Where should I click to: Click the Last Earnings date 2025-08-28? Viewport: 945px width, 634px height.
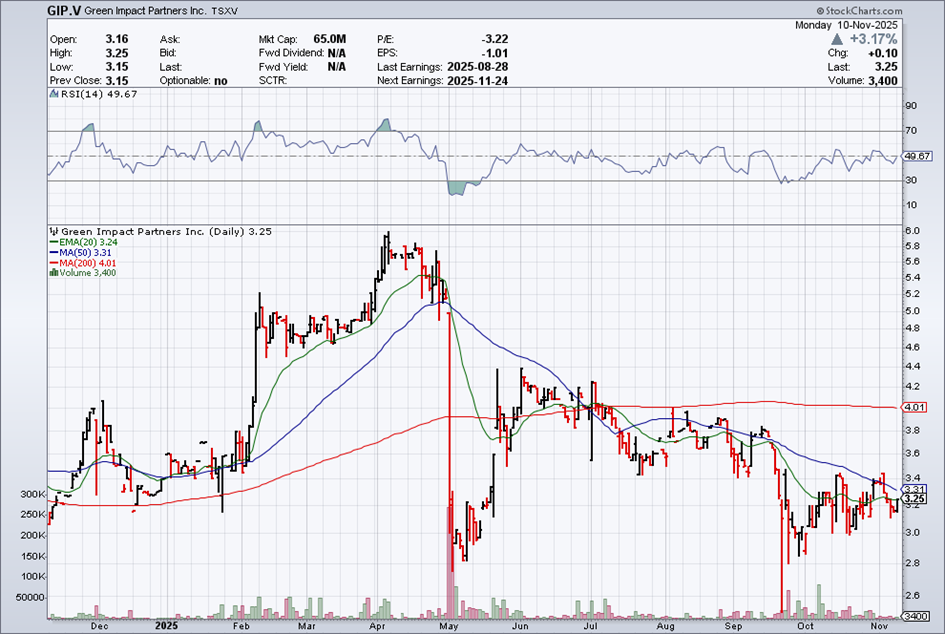click(x=478, y=67)
